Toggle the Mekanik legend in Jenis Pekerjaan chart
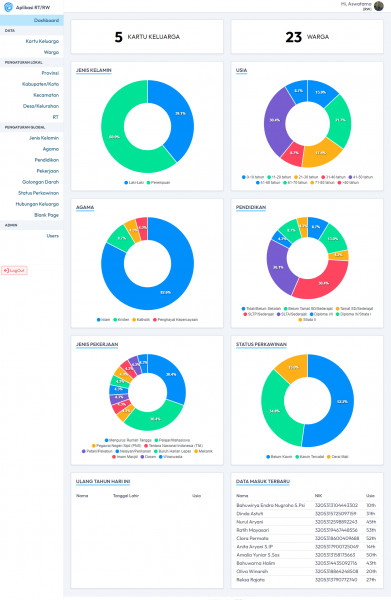Screen dimensions: 391x600 click(x=203, y=451)
